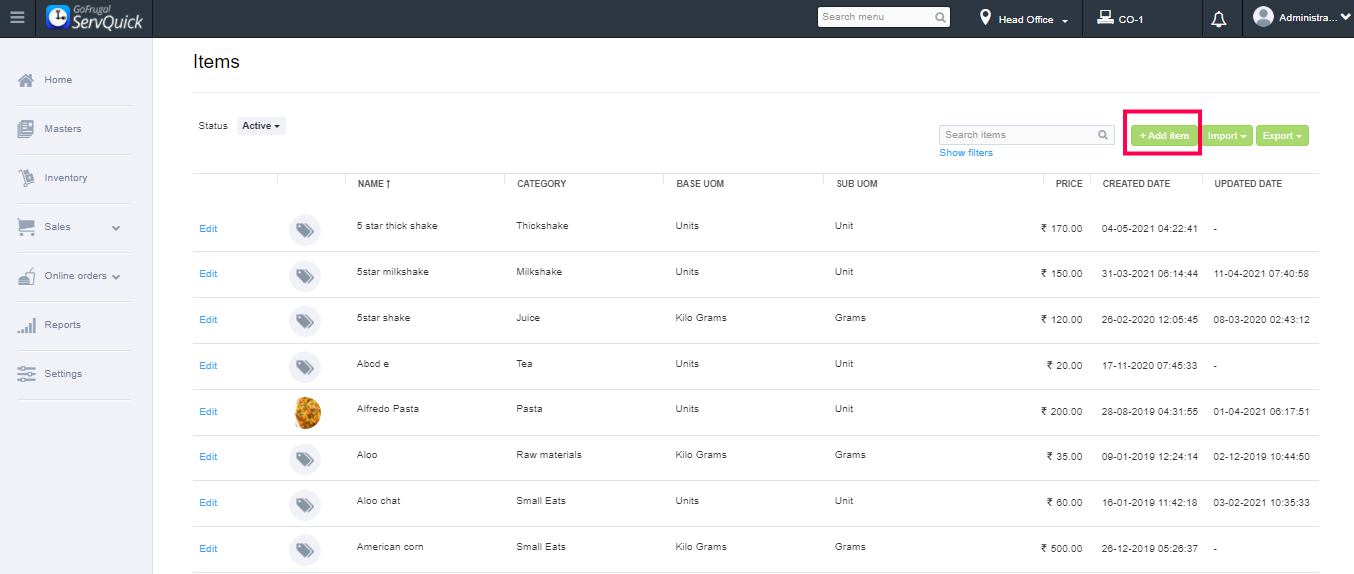
Task: Click the Show filters link
Action: [x=966, y=153]
